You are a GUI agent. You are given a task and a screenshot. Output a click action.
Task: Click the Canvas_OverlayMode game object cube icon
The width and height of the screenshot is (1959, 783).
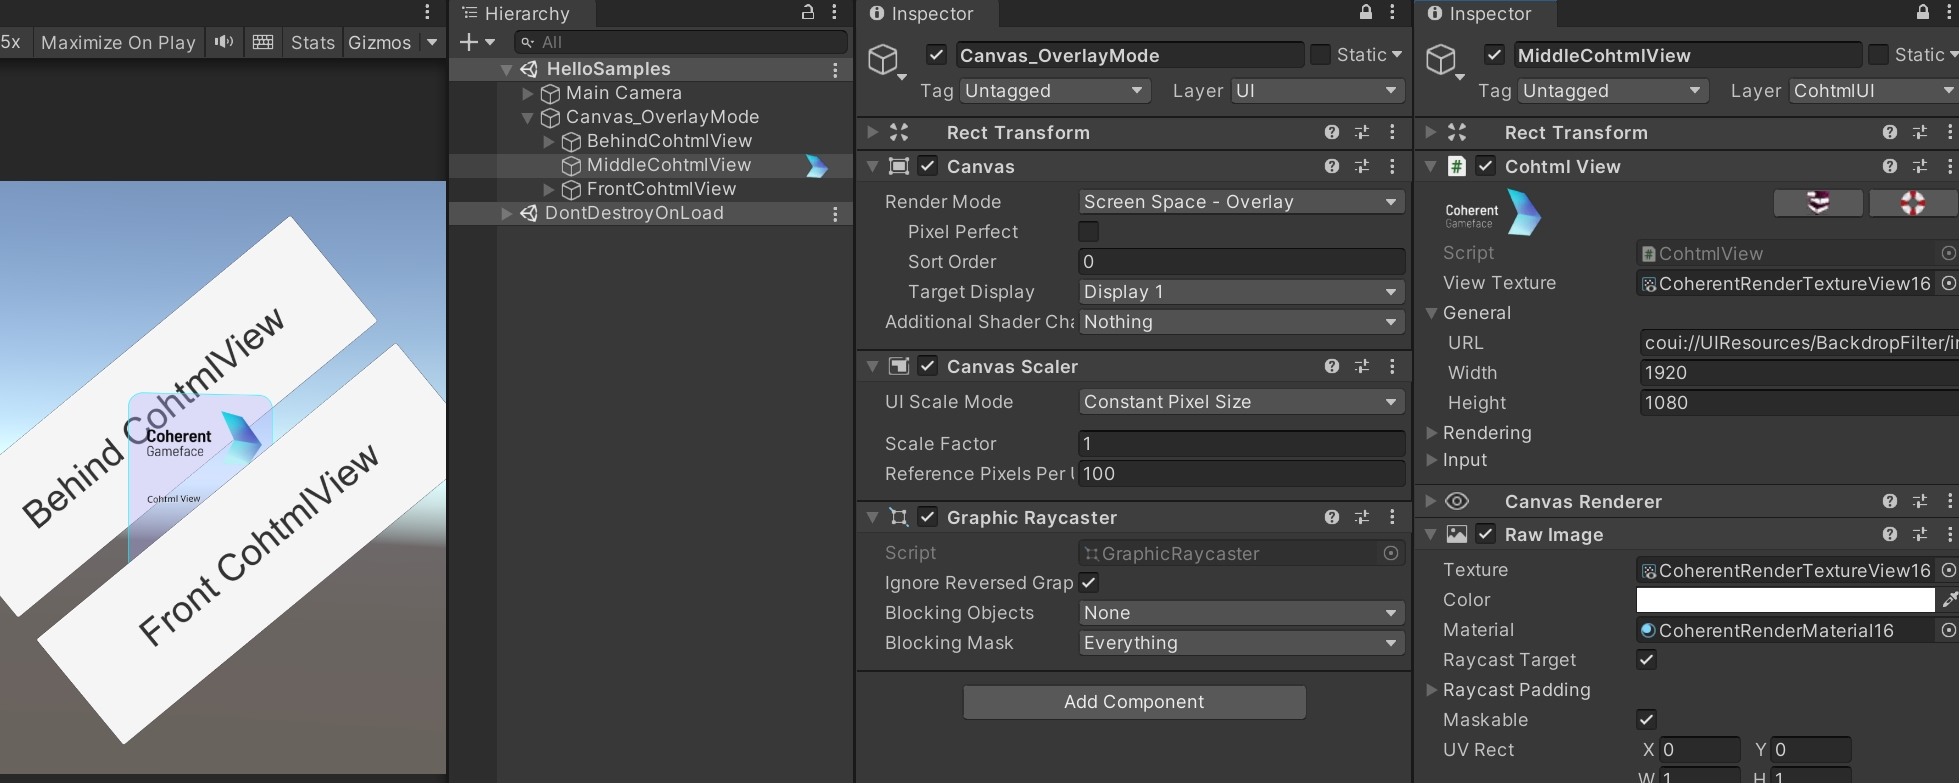point(883,59)
